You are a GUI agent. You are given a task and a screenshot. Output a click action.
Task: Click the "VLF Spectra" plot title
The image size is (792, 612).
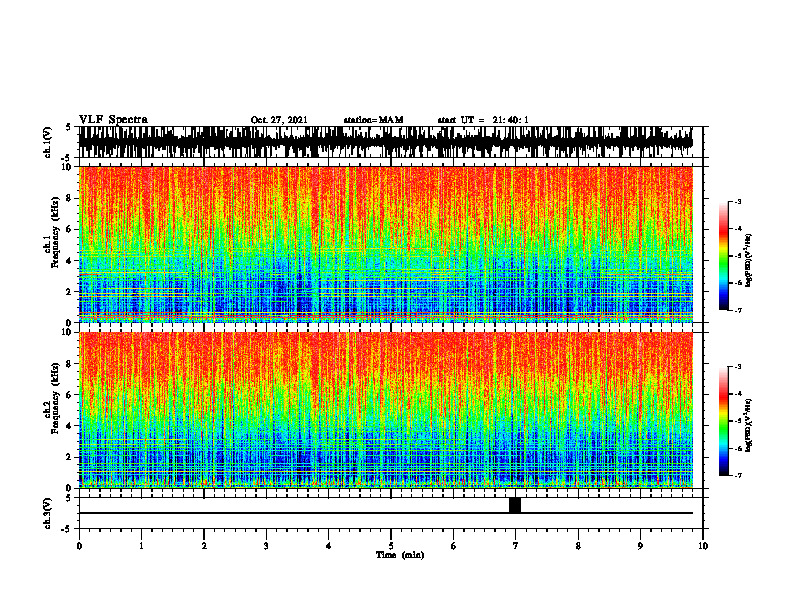[x=113, y=119]
